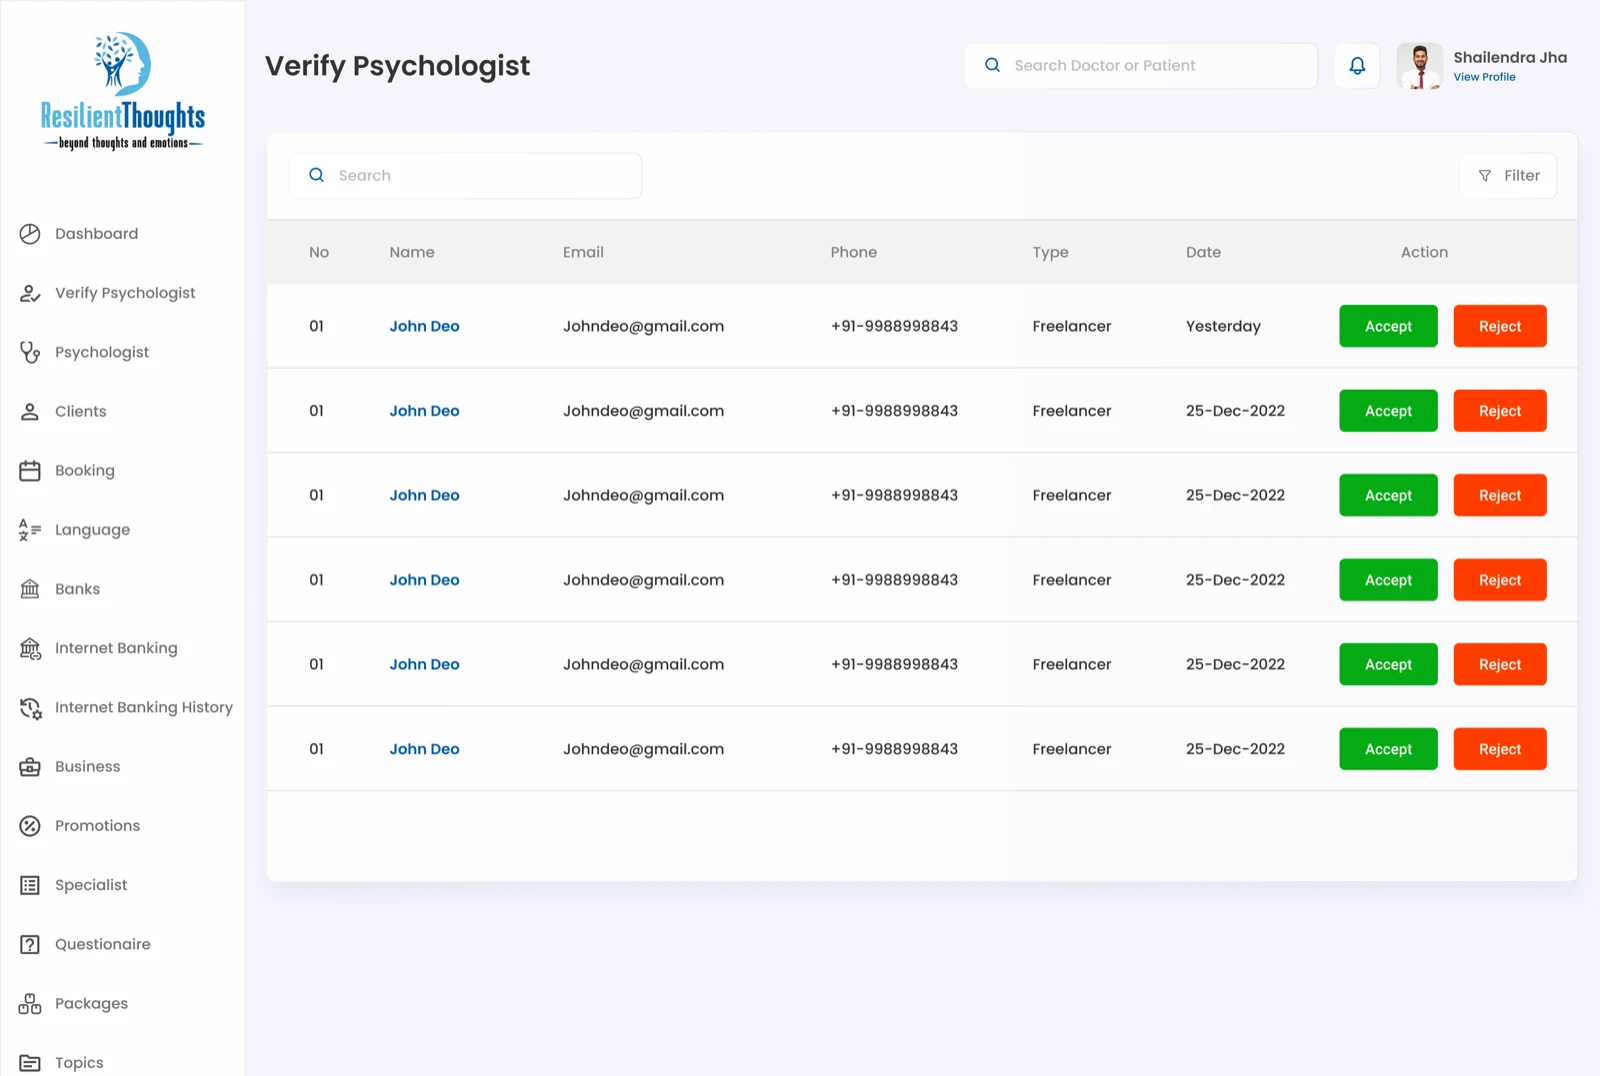This screenshot has height=1076, width=1600.
Task: Reject the fifth row psychologist request
Action: click(x=1500, y=664)
